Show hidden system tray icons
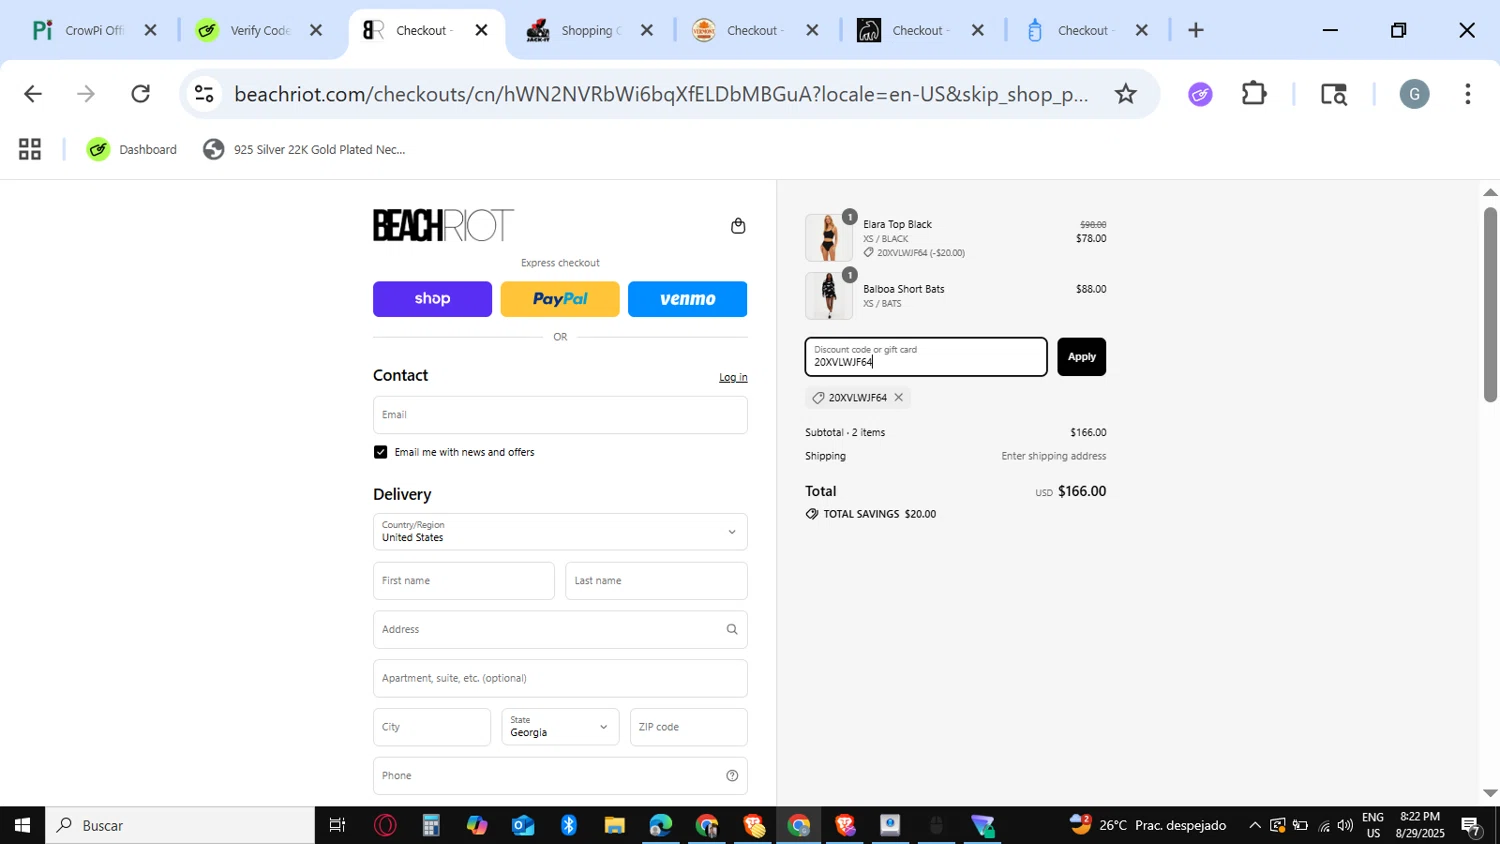This screenshot has height=844, width=1500. (1254, 825)
